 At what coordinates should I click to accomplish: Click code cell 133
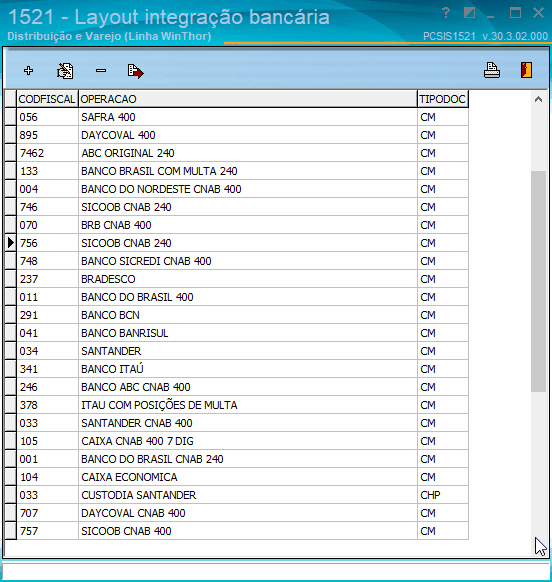[x=47, y=171]
